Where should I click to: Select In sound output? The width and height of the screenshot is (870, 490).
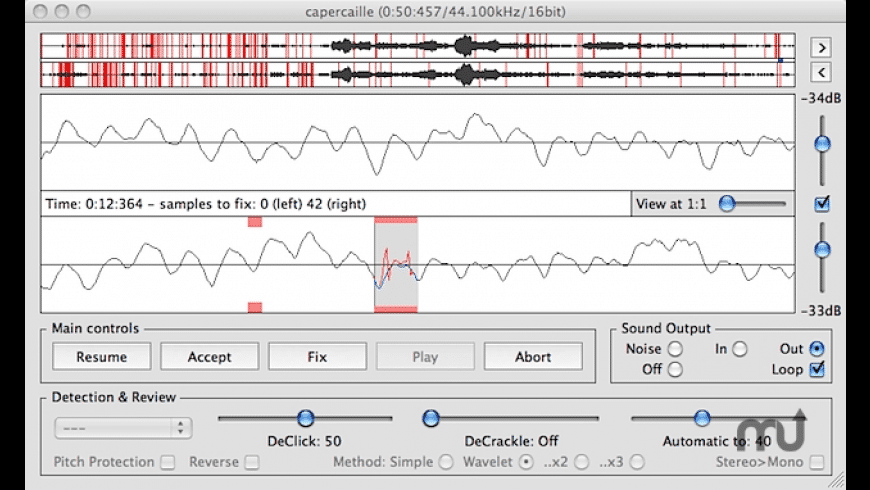click(x=740, y=349)
